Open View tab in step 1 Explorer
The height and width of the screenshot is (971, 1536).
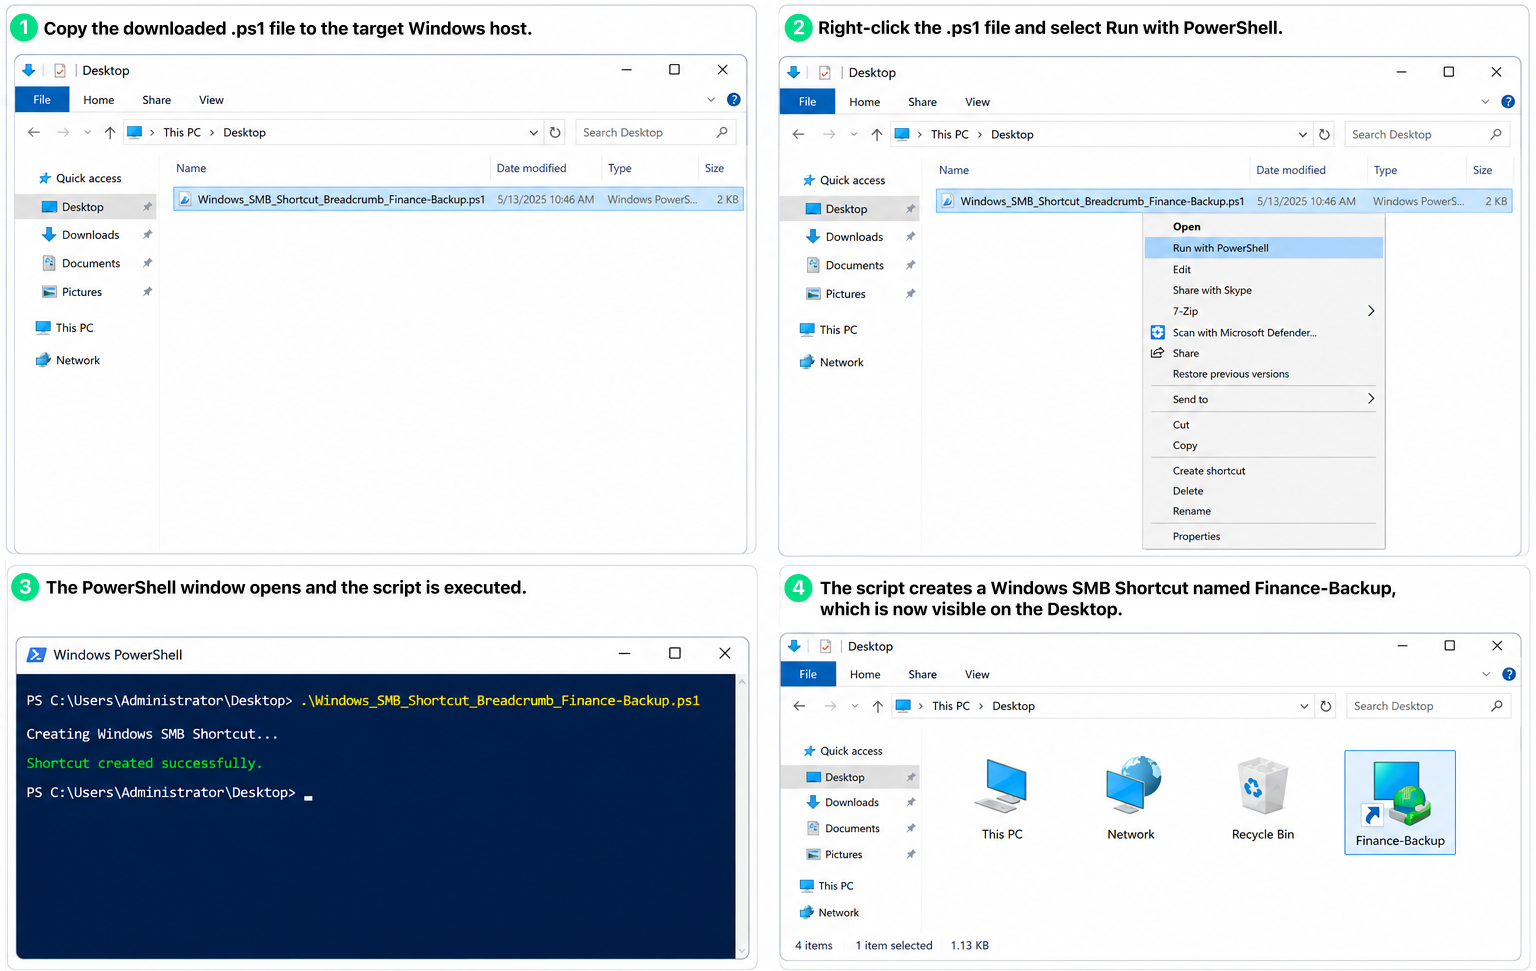pos(211,100)
